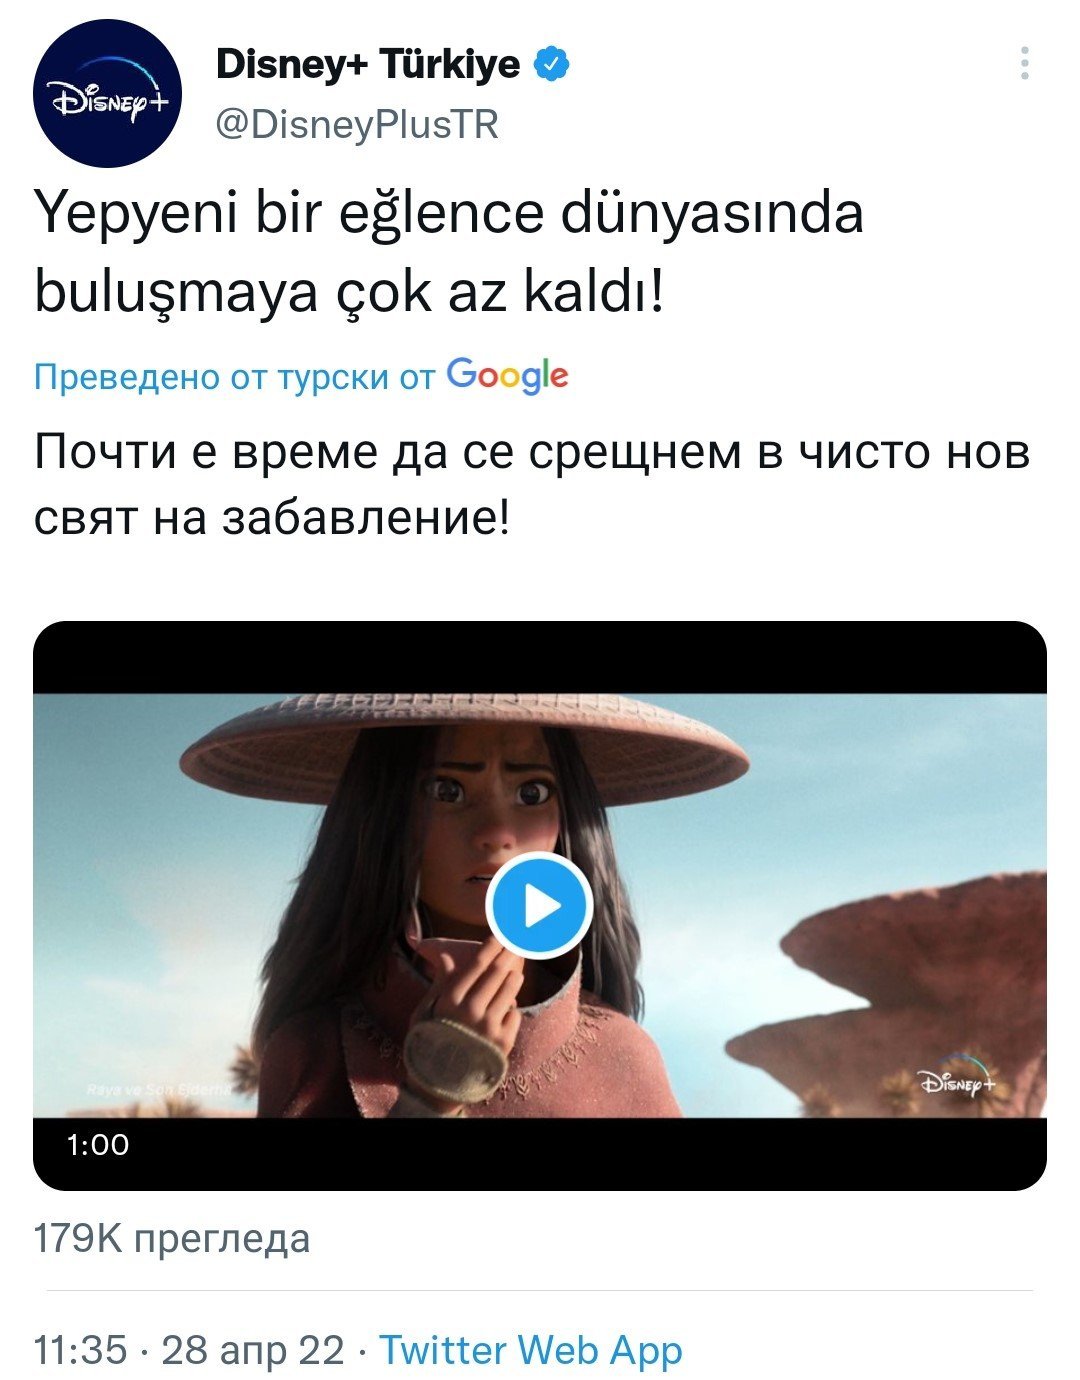Click the 28 апр 22 date
Image resolution: width=1080 pixels, height=1380 pixels.
[x=252, y=1351]
